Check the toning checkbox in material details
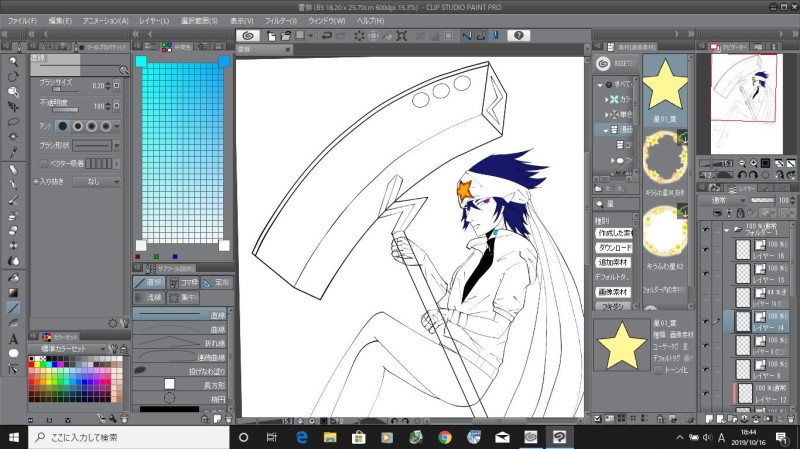The height and width of the screenshot is (449, 800). [x=658, y=370]
